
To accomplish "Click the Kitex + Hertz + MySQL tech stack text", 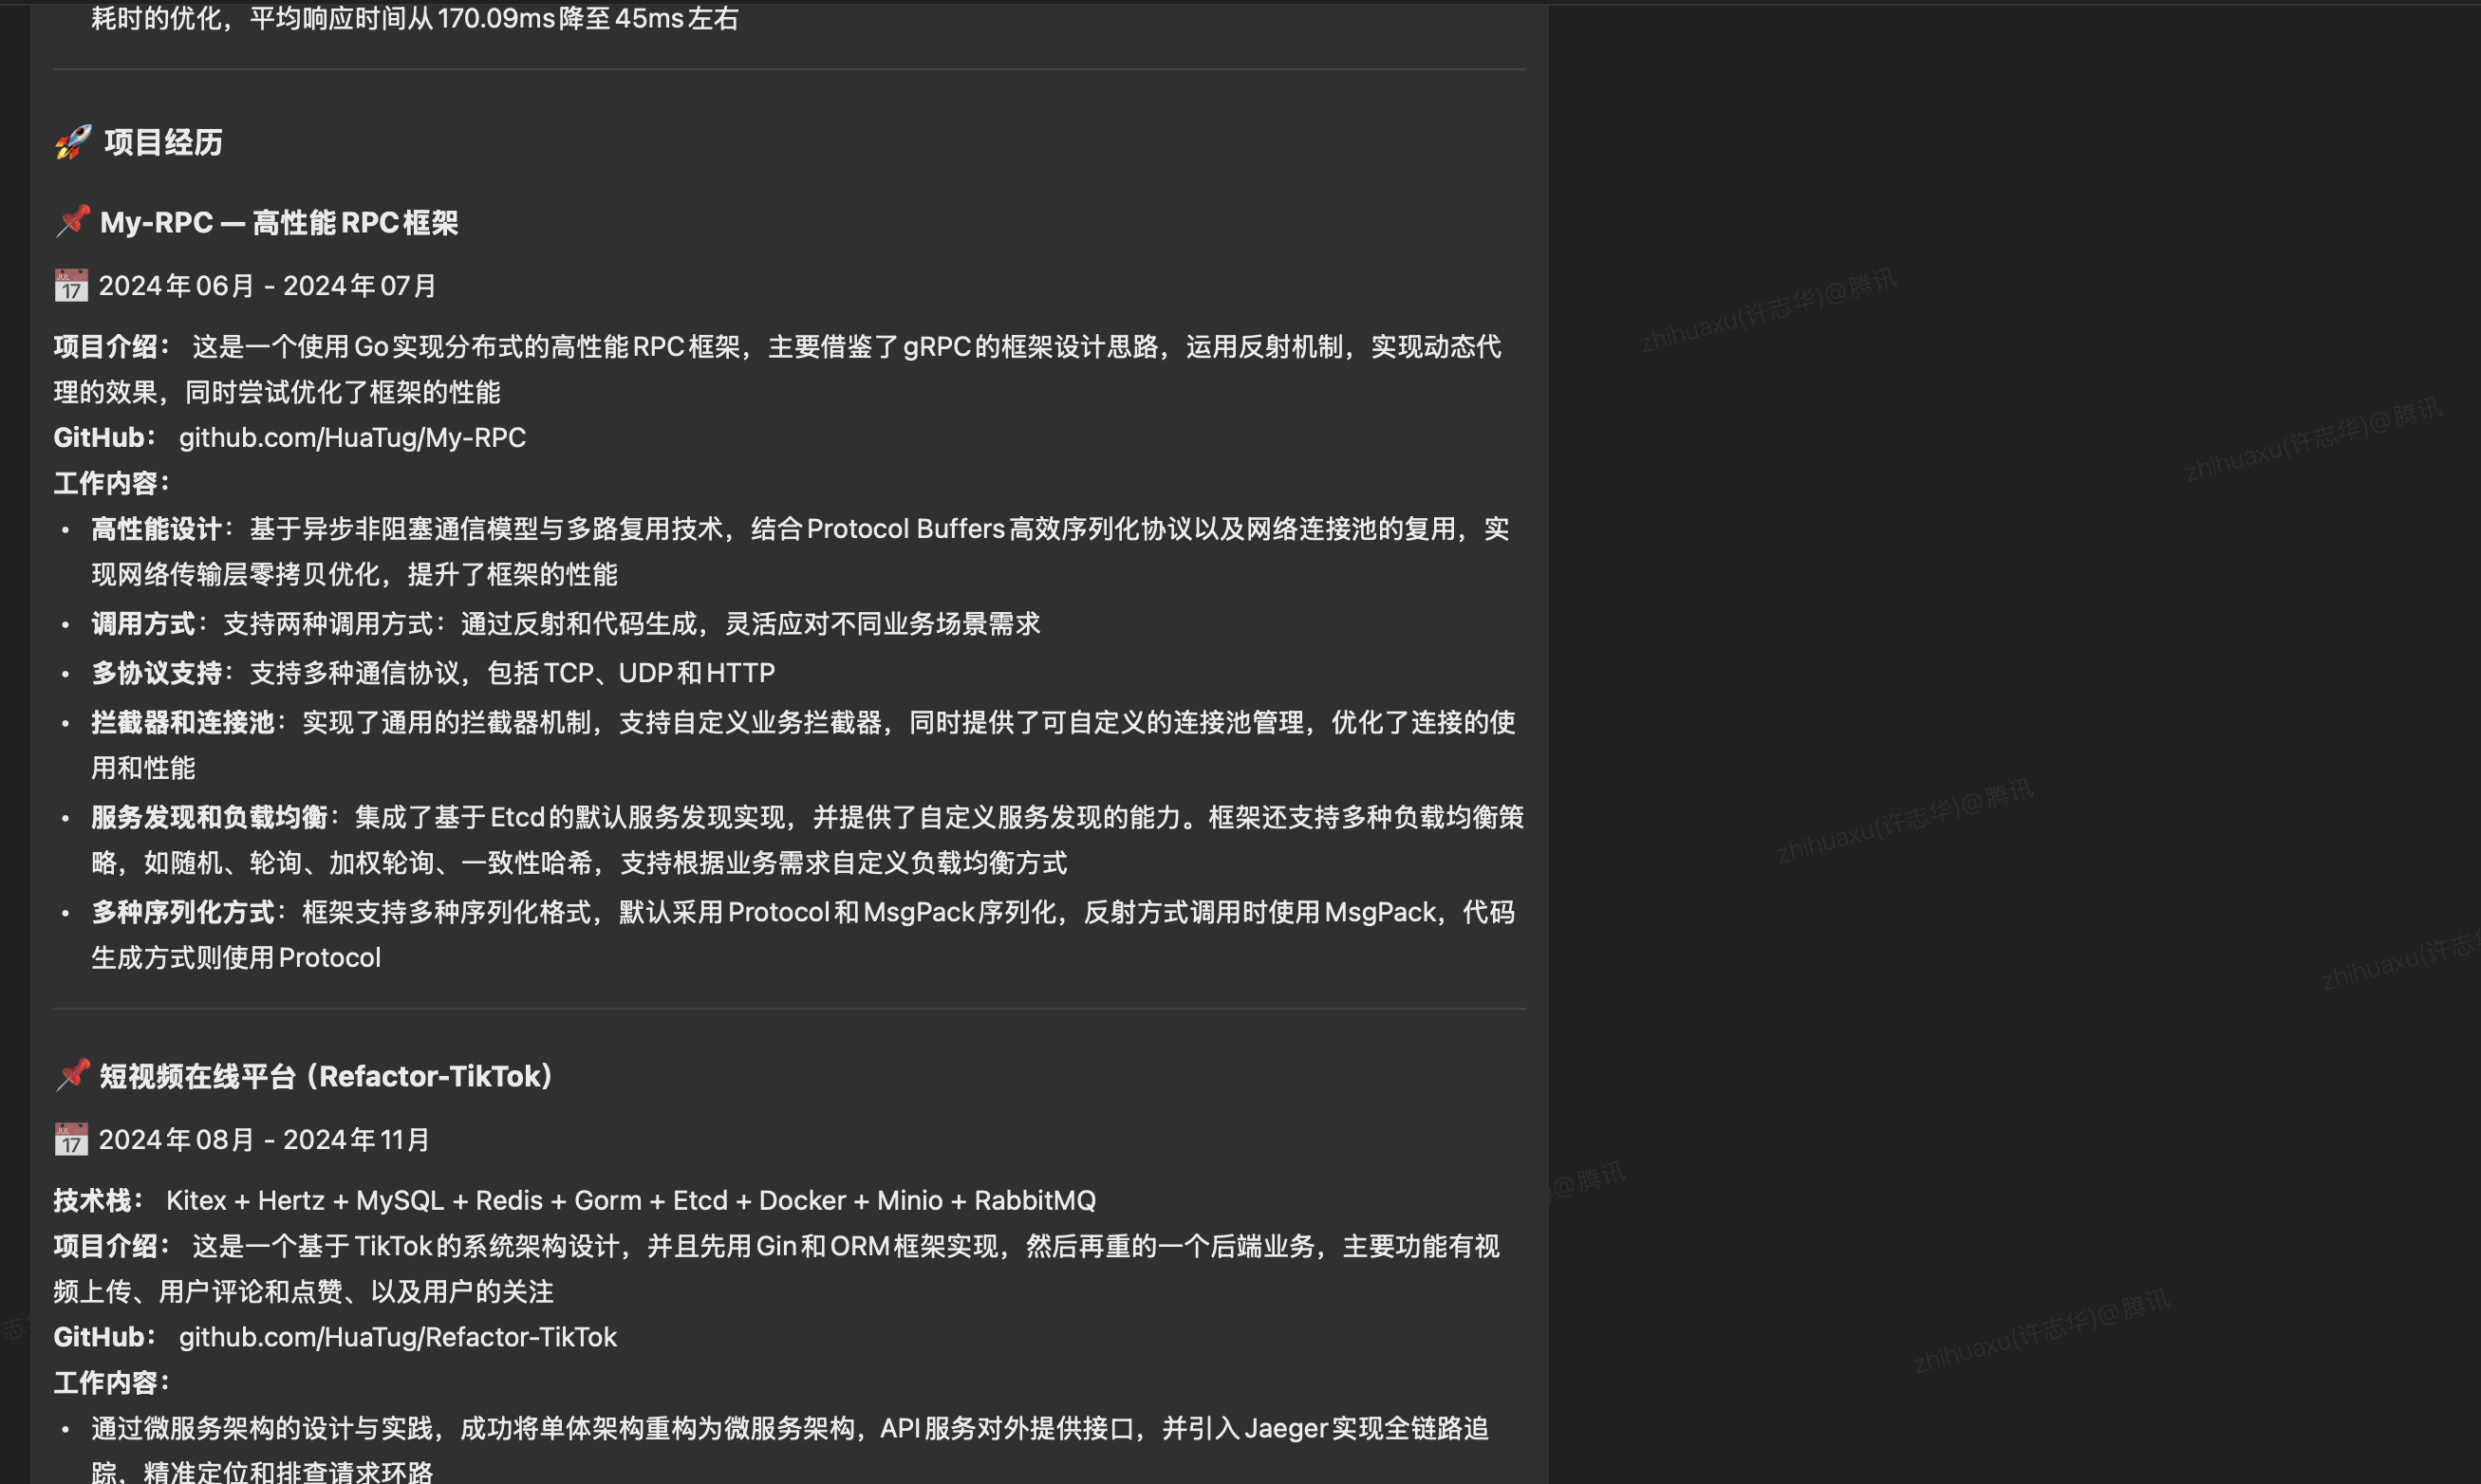I will (x=630, y=1201).
